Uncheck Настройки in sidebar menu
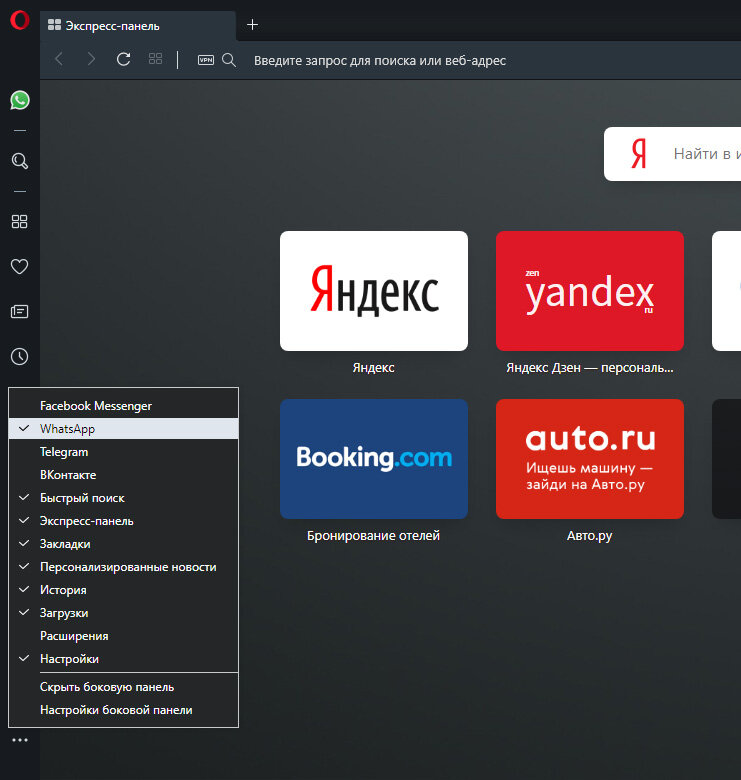The width and height of the screenshot is (741, 780). point(123,659)
